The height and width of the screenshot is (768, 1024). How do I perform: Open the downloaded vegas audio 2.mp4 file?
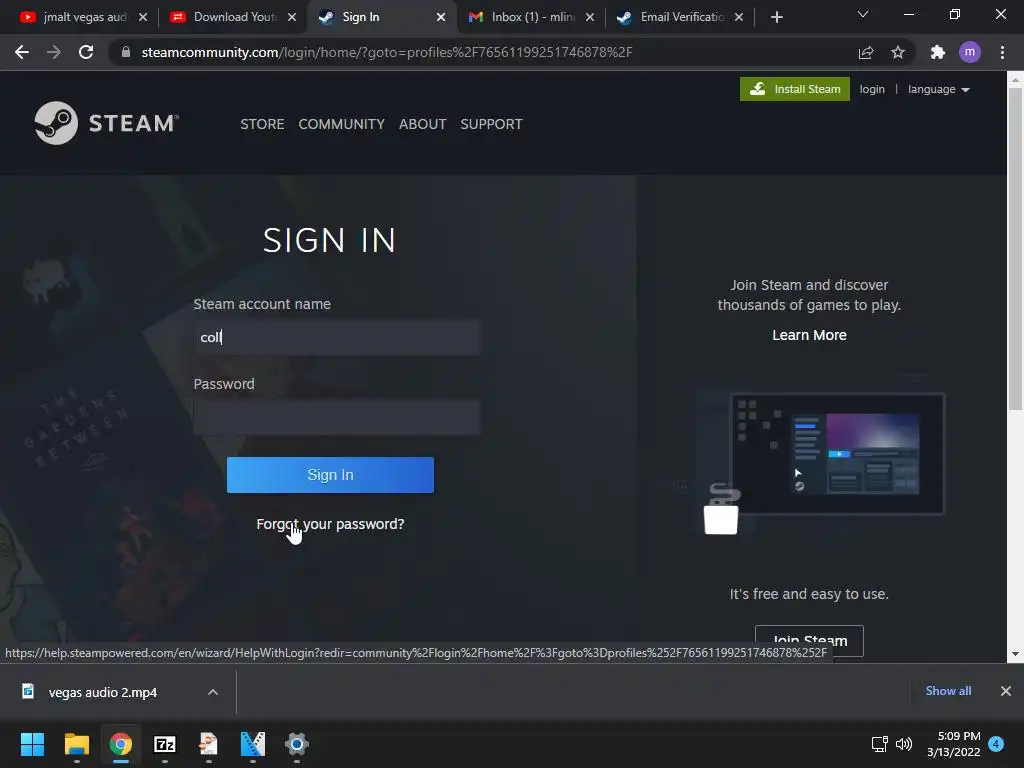point(103,692)
